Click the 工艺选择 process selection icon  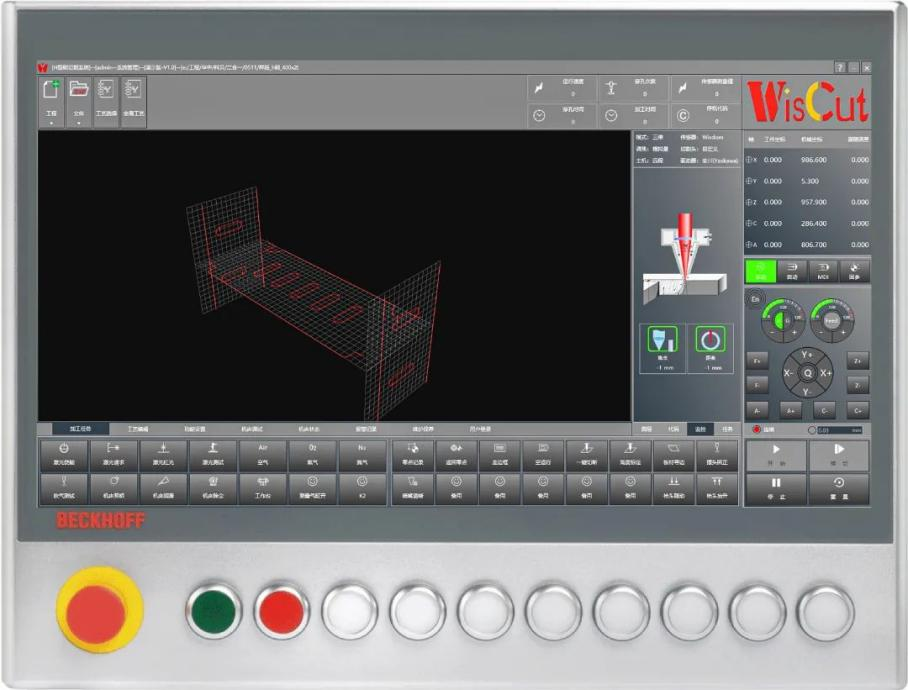point(106,89)
